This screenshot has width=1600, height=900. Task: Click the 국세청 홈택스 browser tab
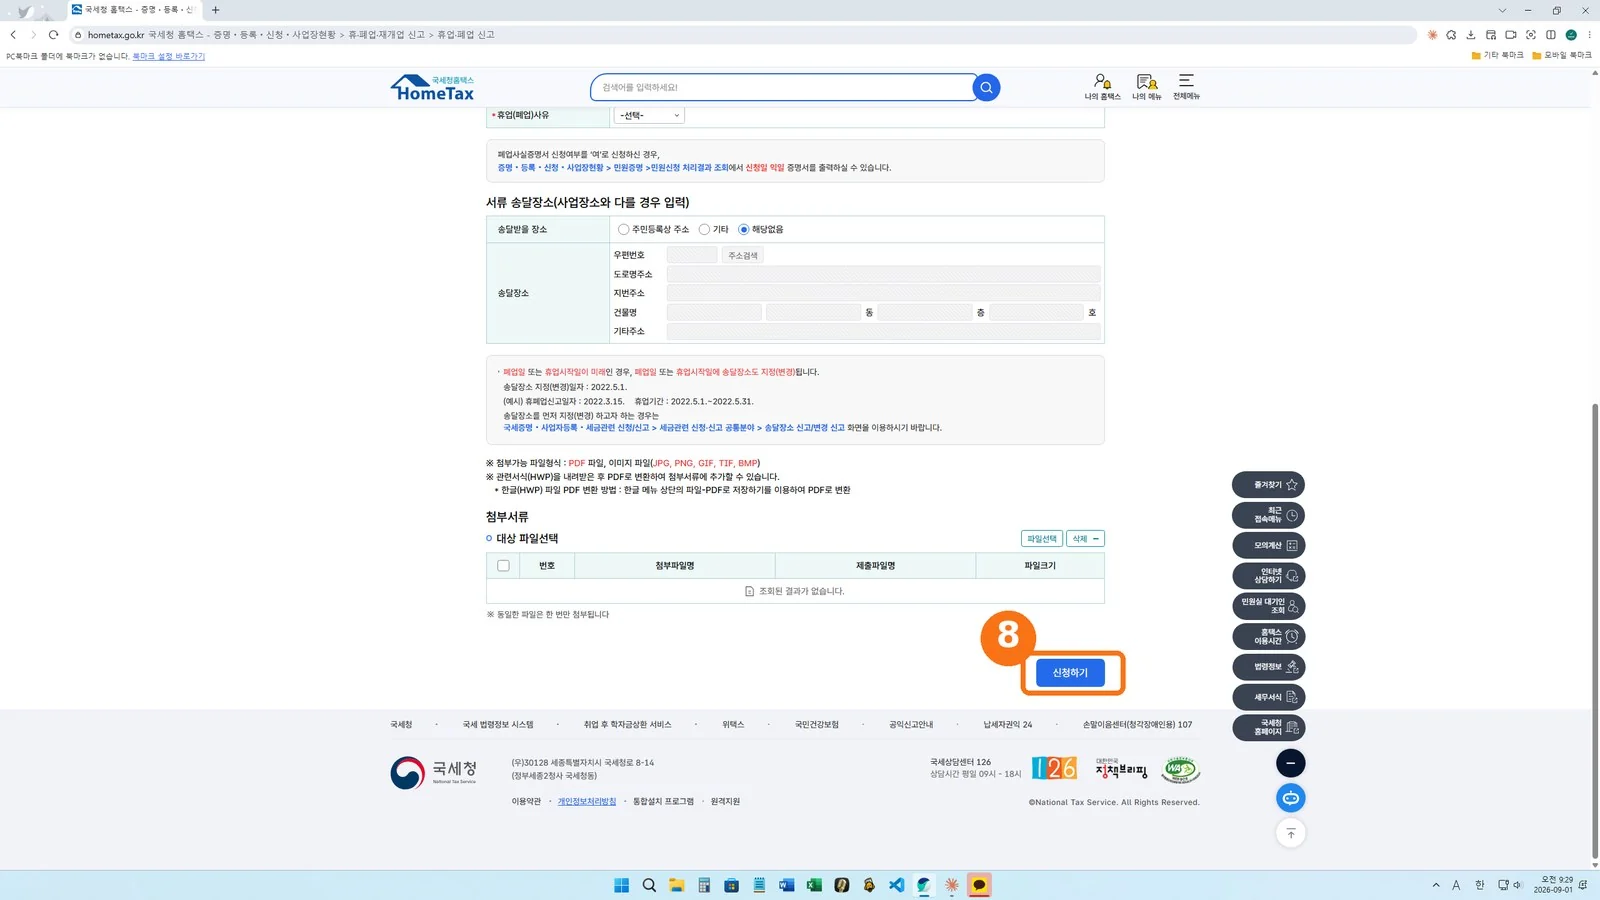pos(133,10)
